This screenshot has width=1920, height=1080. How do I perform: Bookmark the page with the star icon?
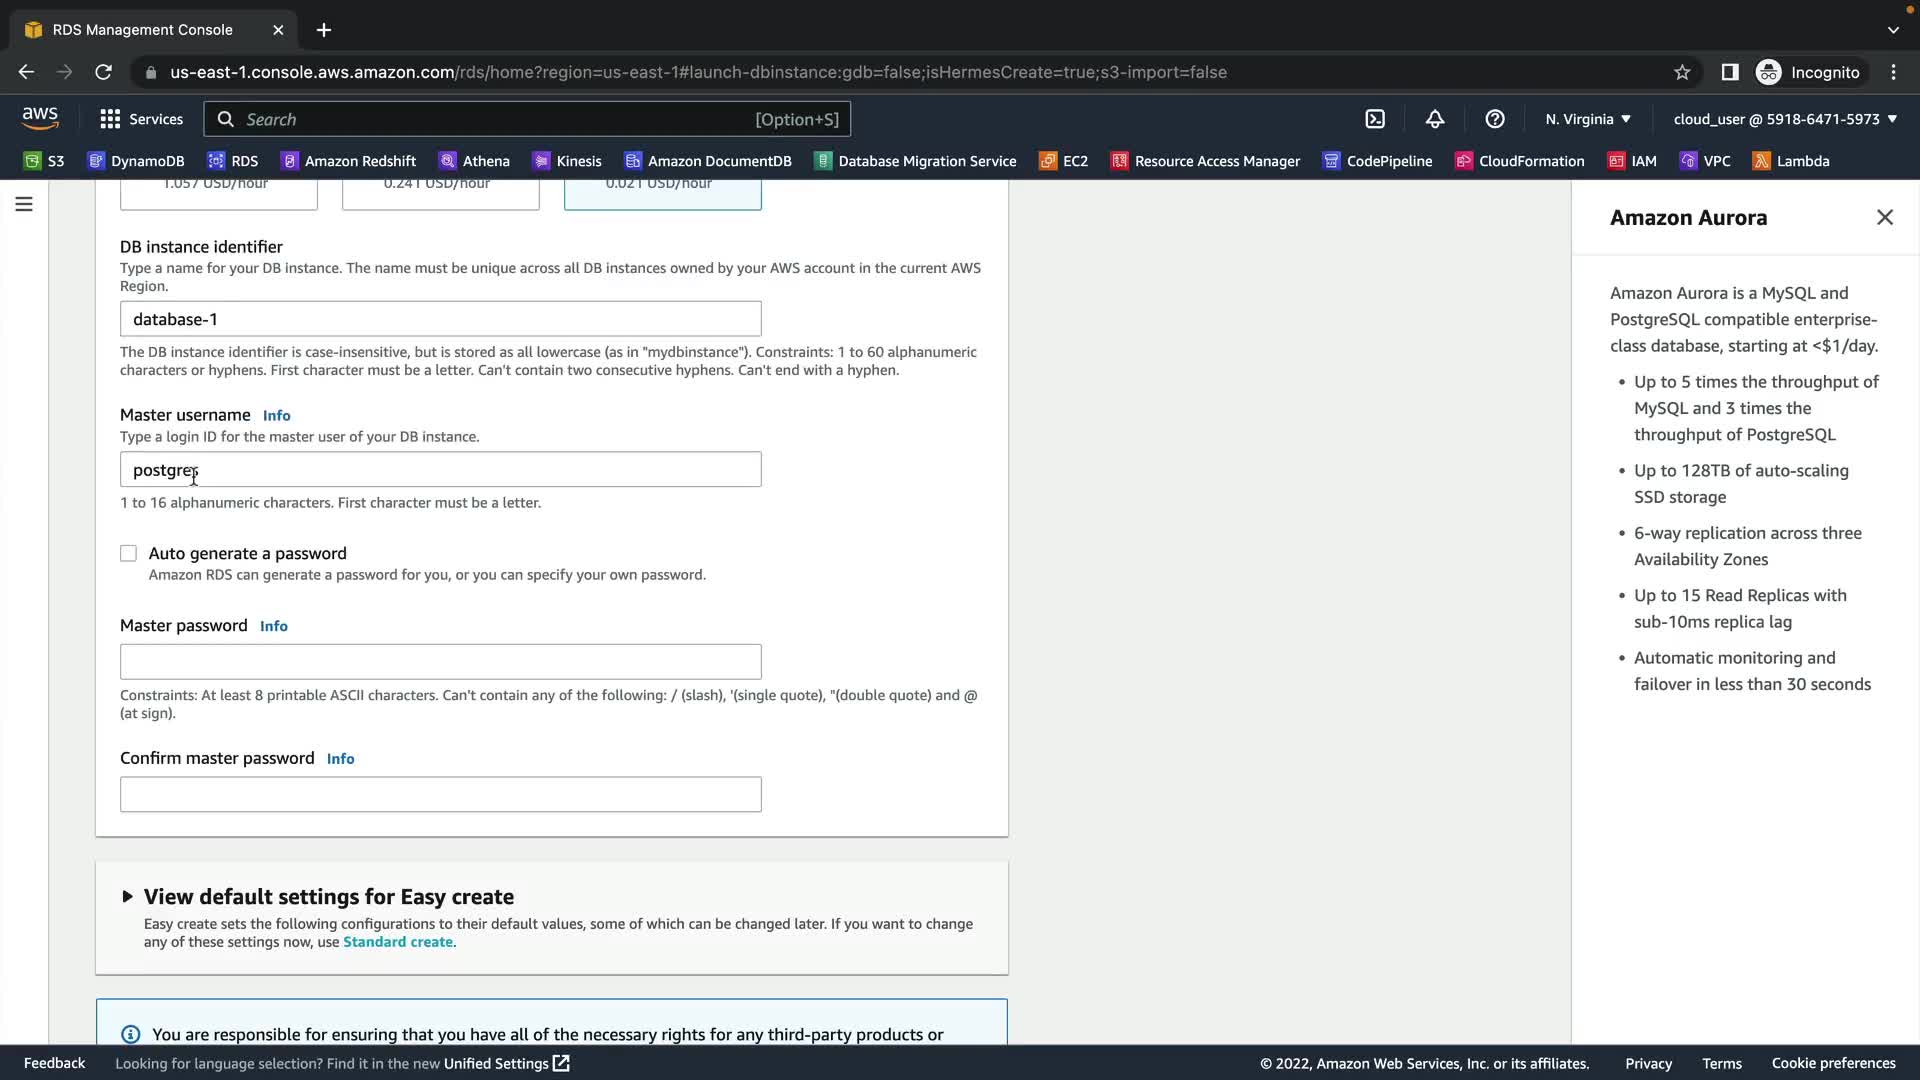click(1682, 72)
